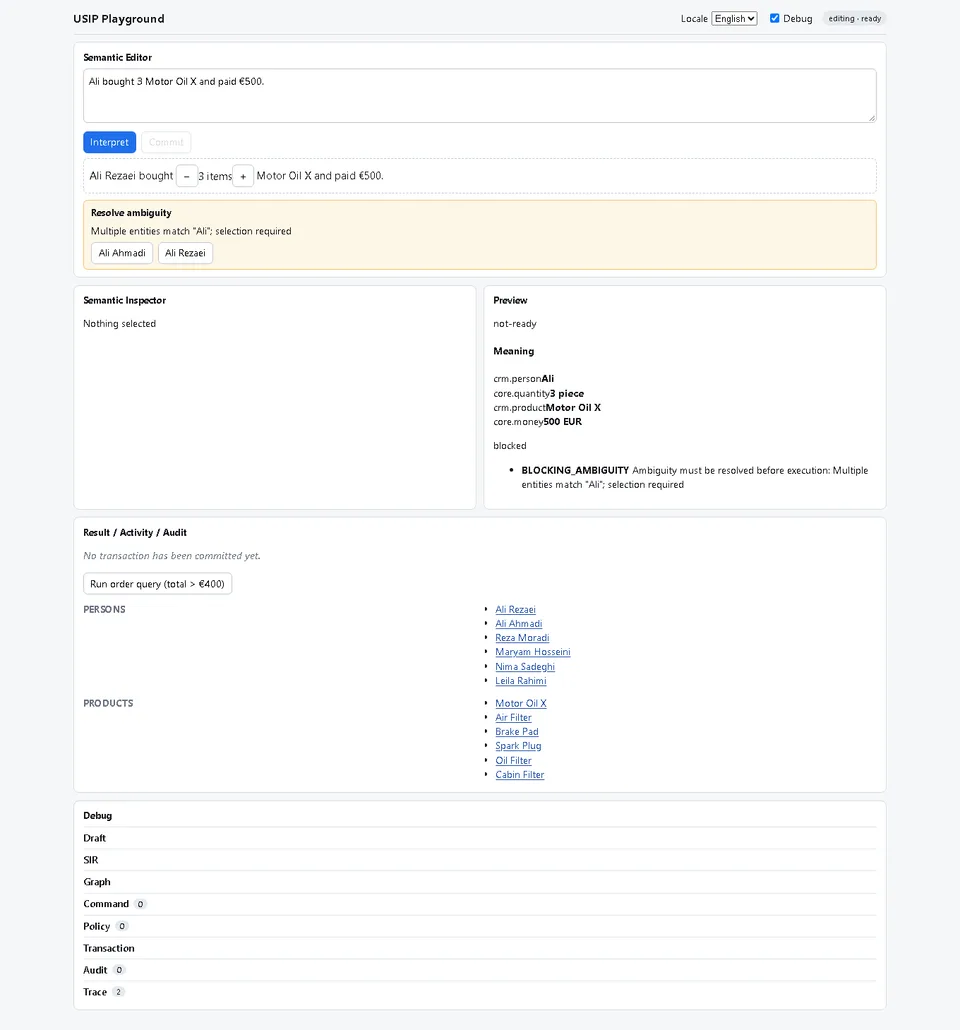Focus the Semantic Editor text area
960x1030 pixels.
point(480,95)
